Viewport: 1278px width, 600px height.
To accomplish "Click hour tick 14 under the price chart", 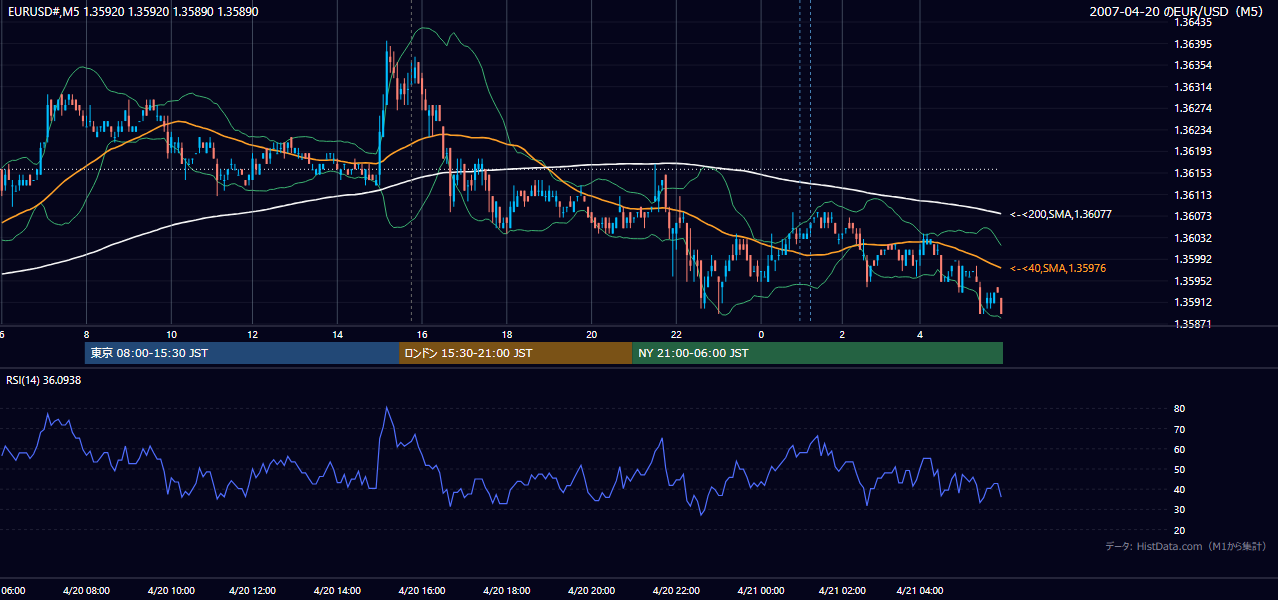I will [x=337, y=334].
